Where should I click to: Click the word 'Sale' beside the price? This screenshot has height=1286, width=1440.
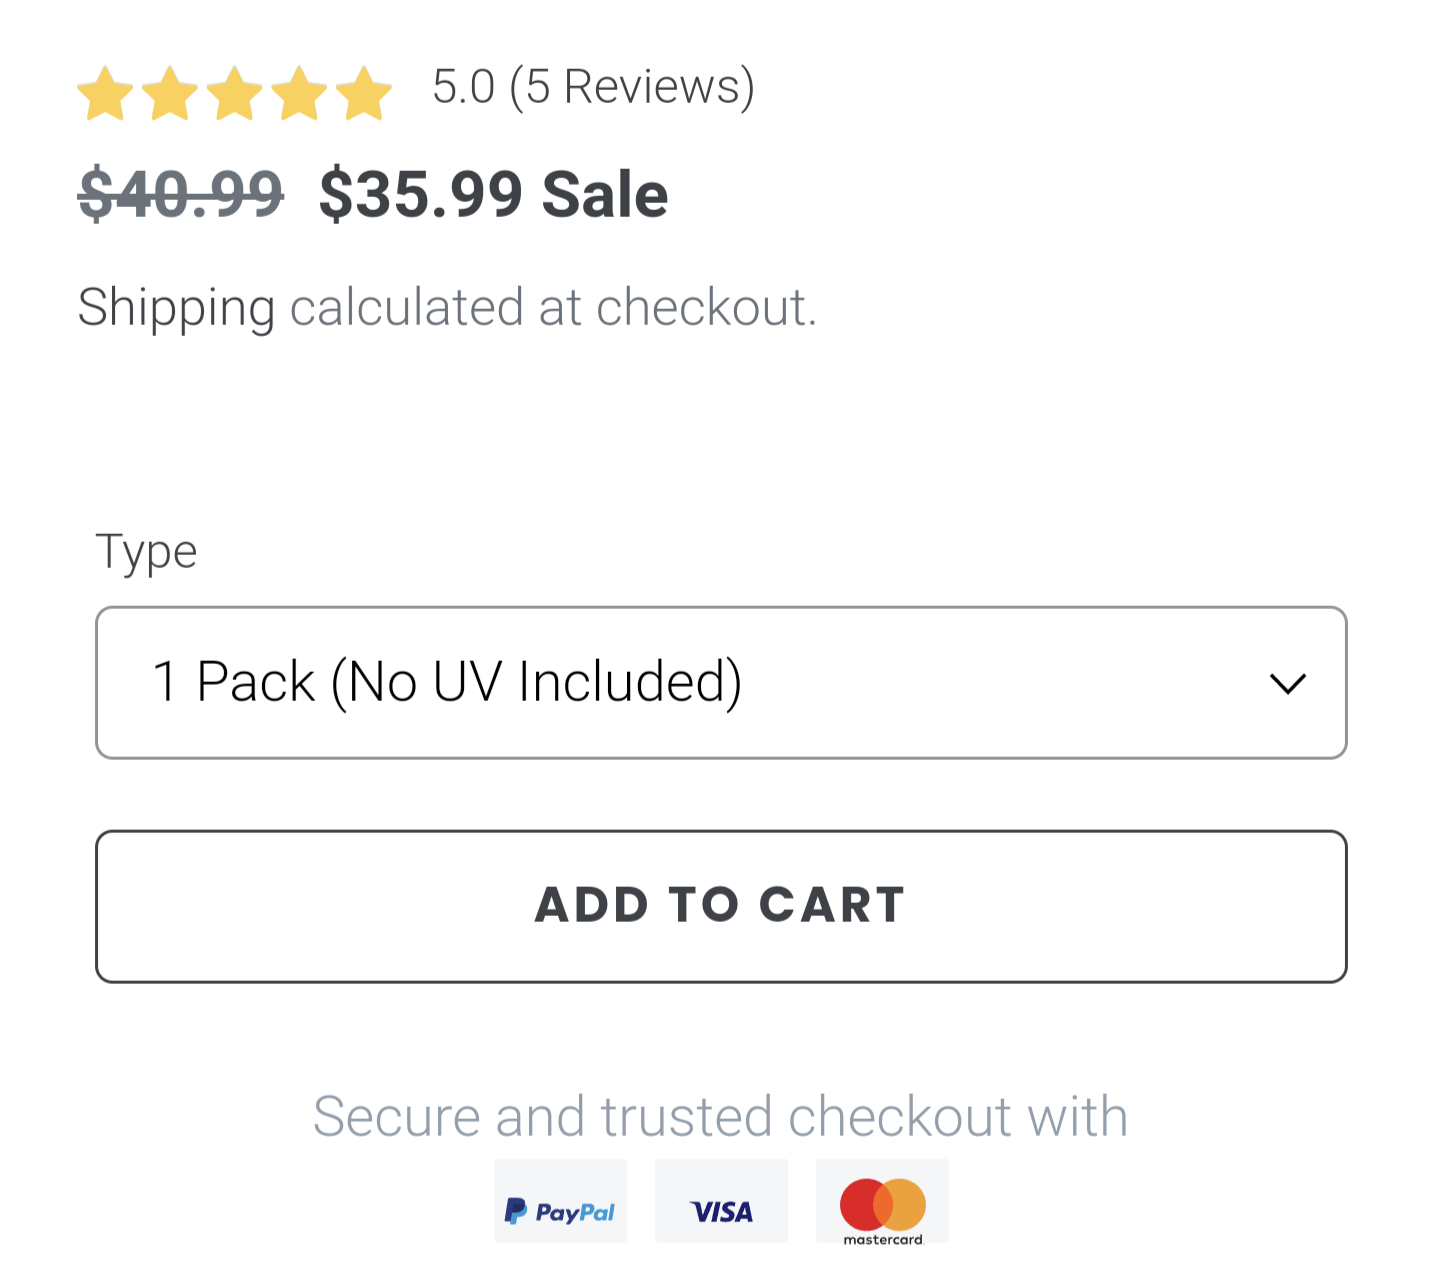point(605,194)
